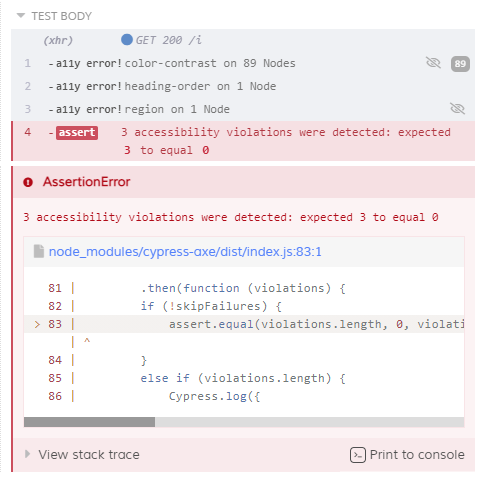The width and height of the screenshot is (492, 486).
Task: Select the failed assert command message
Action: (x=286, y=141)
